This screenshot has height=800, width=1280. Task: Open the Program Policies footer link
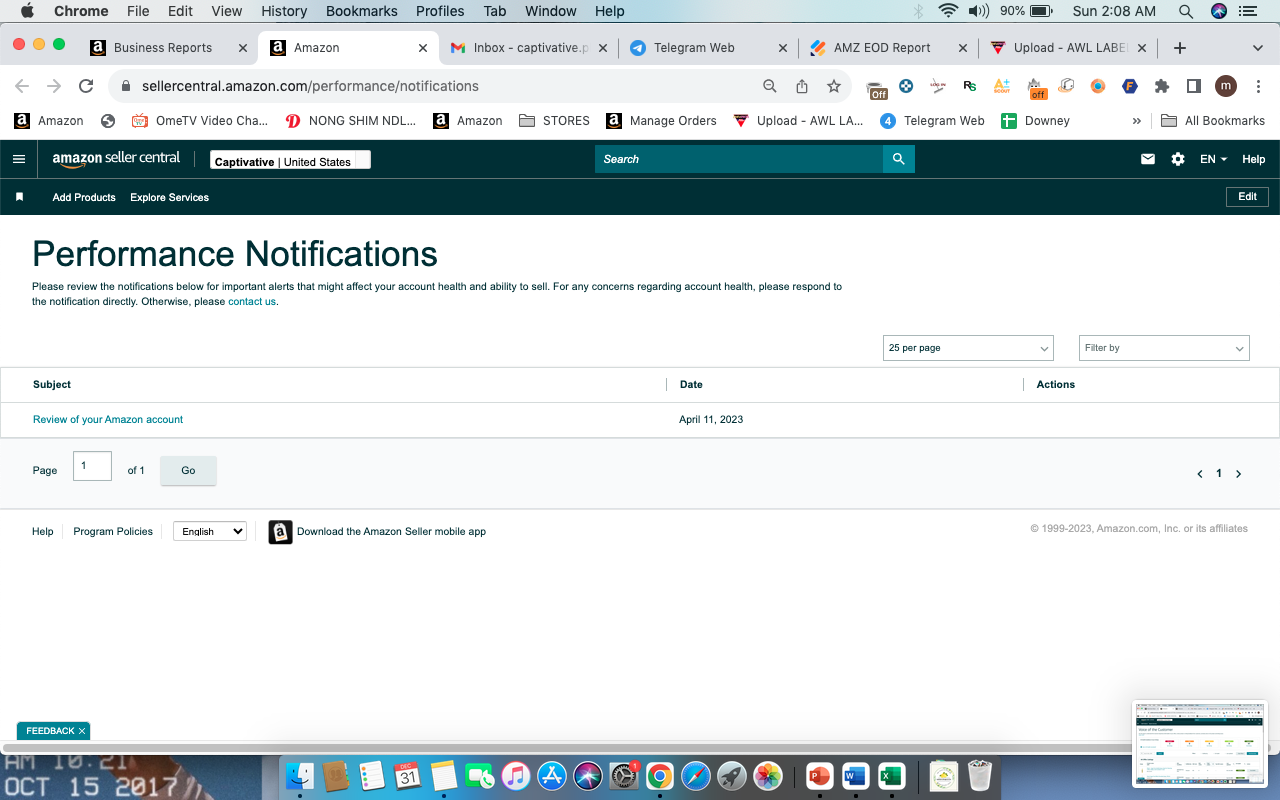click(x=113, y=532)
